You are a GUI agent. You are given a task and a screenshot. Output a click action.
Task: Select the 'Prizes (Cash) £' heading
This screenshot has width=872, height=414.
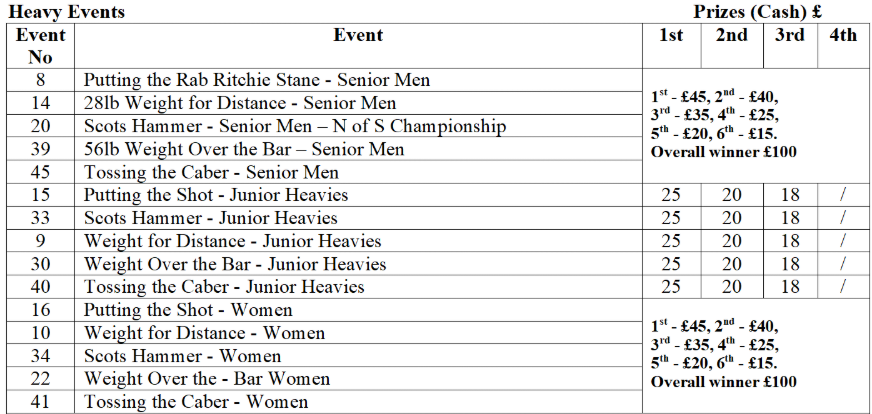click(758, 12)
